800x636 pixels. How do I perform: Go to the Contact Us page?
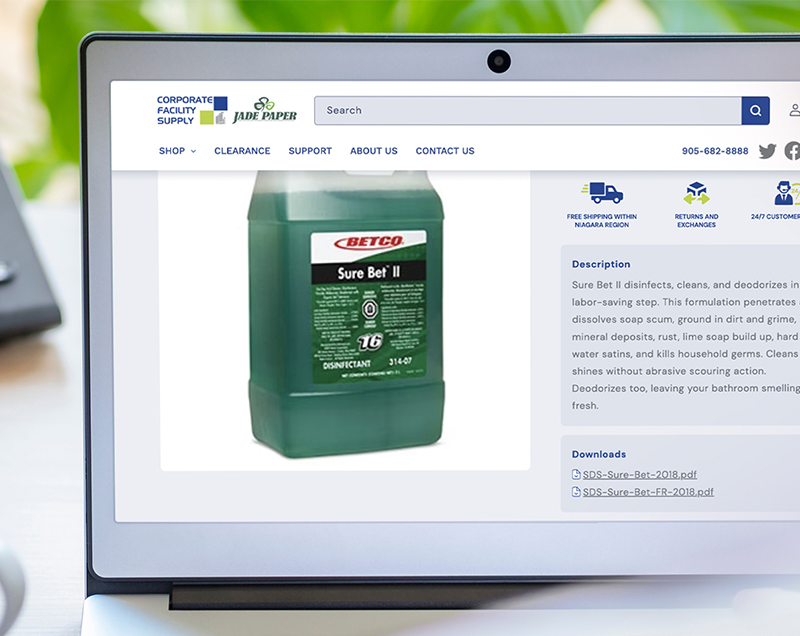(x=445, y=151)
